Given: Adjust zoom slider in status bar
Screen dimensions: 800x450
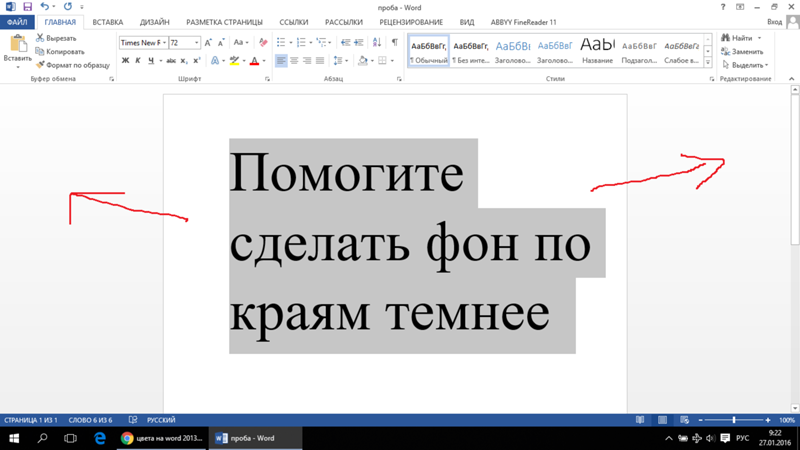Looking at the screenshot, I should pos(734,420).
